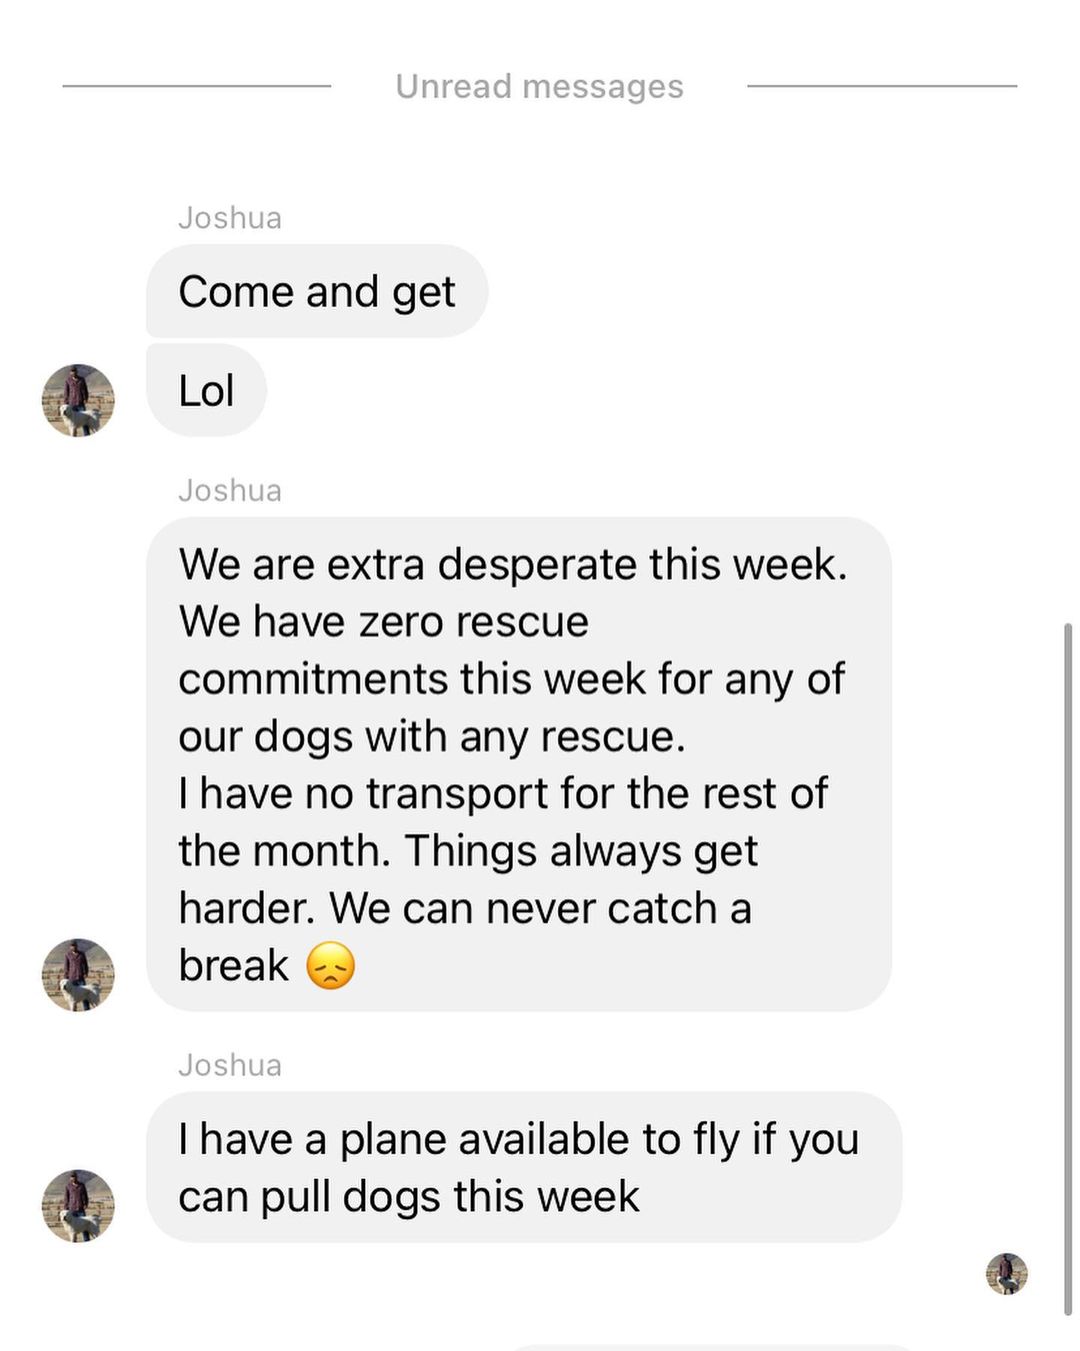
Task: Click the "We are extra desperate this week" line
Action: [512, 565]
